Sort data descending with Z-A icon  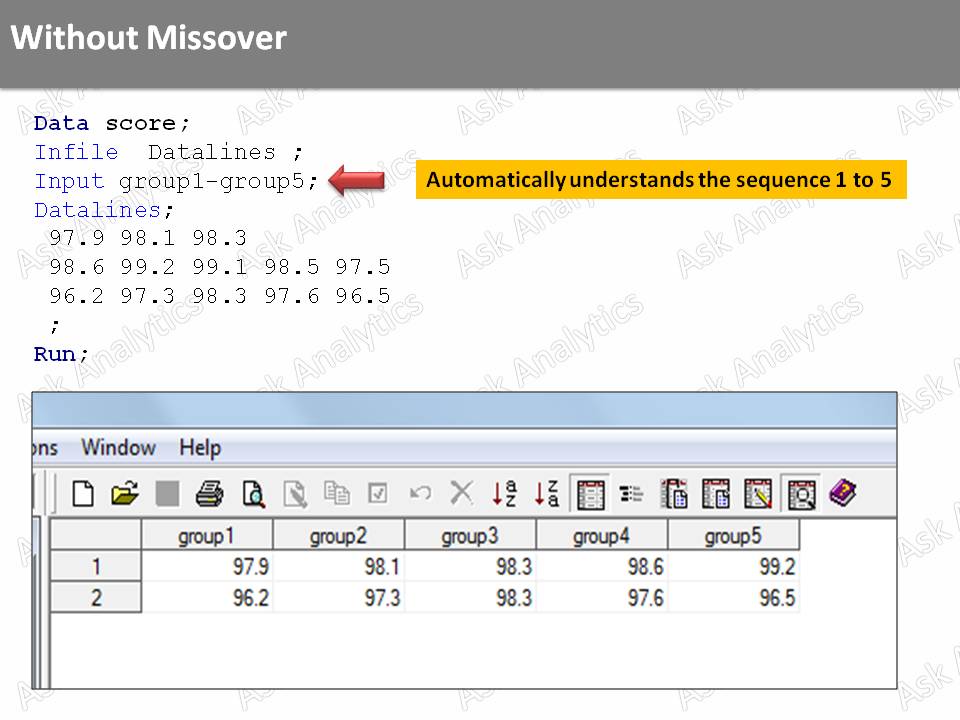[546, 493]
